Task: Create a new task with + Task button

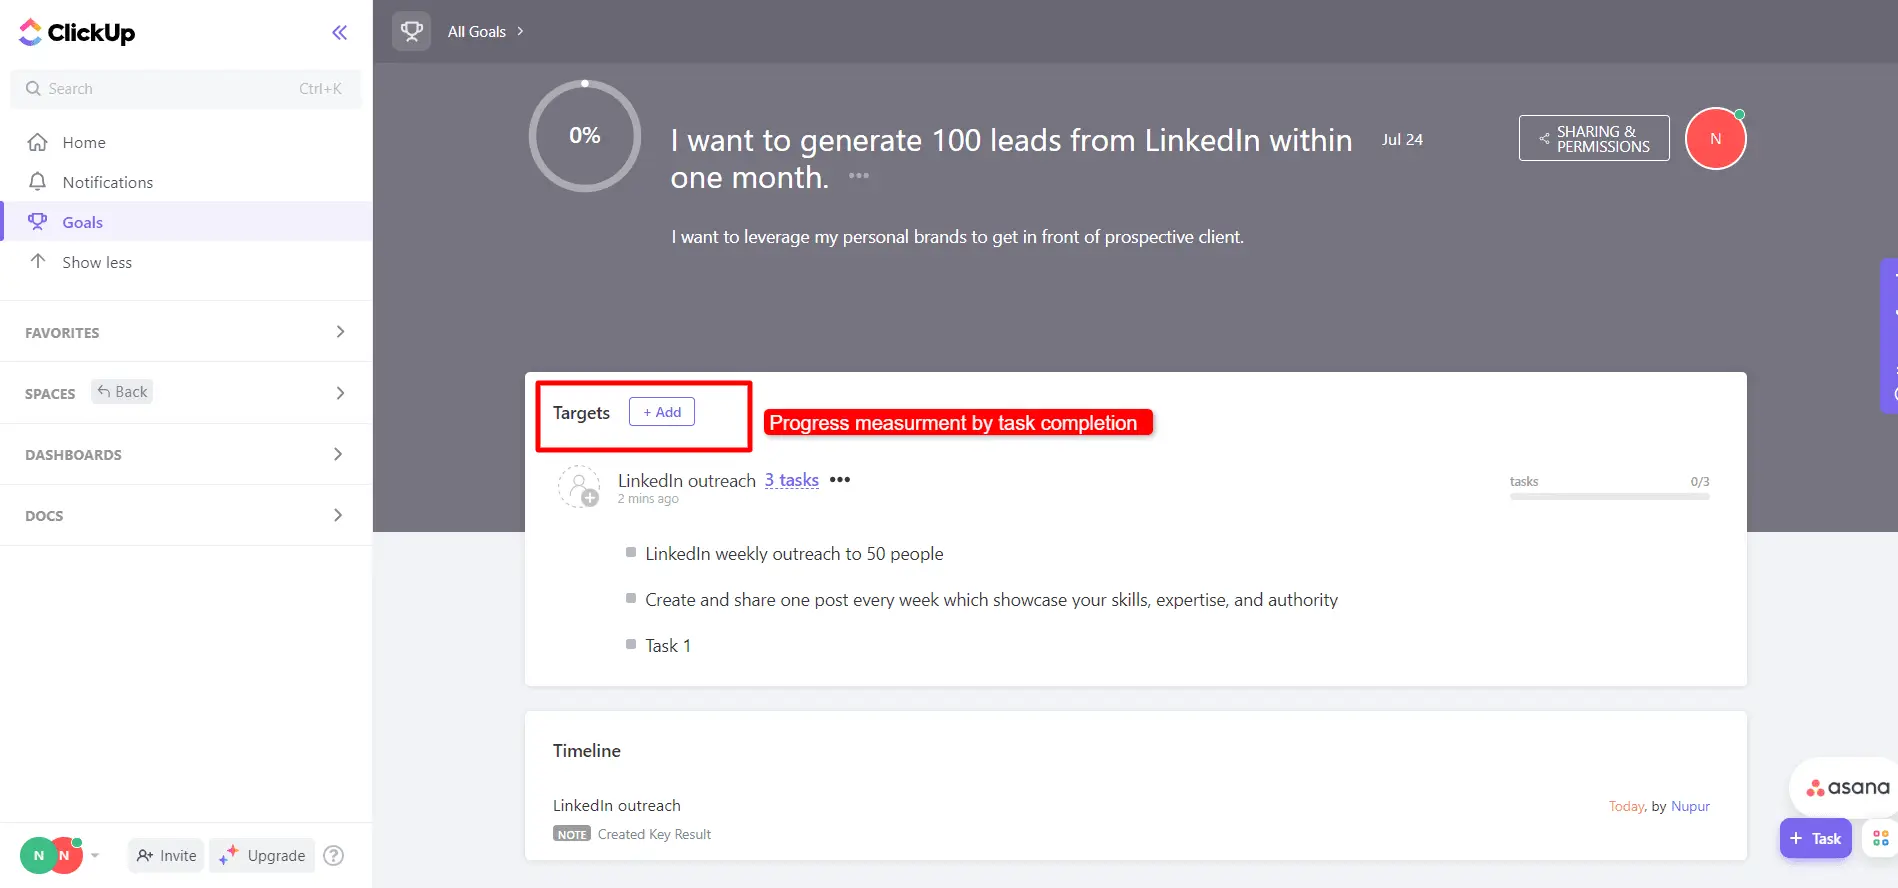Action: click(x=1815, y=839)
